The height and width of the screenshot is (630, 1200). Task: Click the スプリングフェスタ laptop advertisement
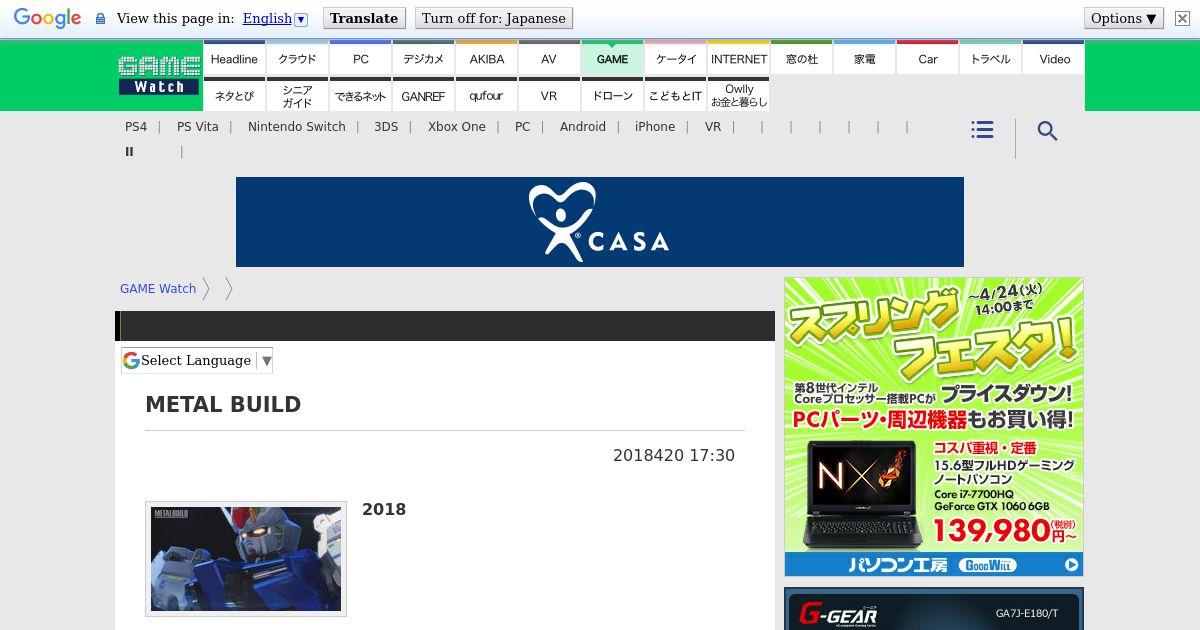934,427
